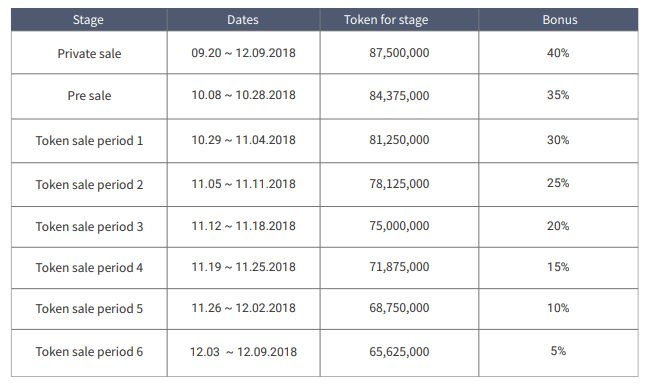The image size is (649, 386).
Task: Click the 11.26 ~ 12.02.2018 date cell
Action: click(x=243, y=309)
